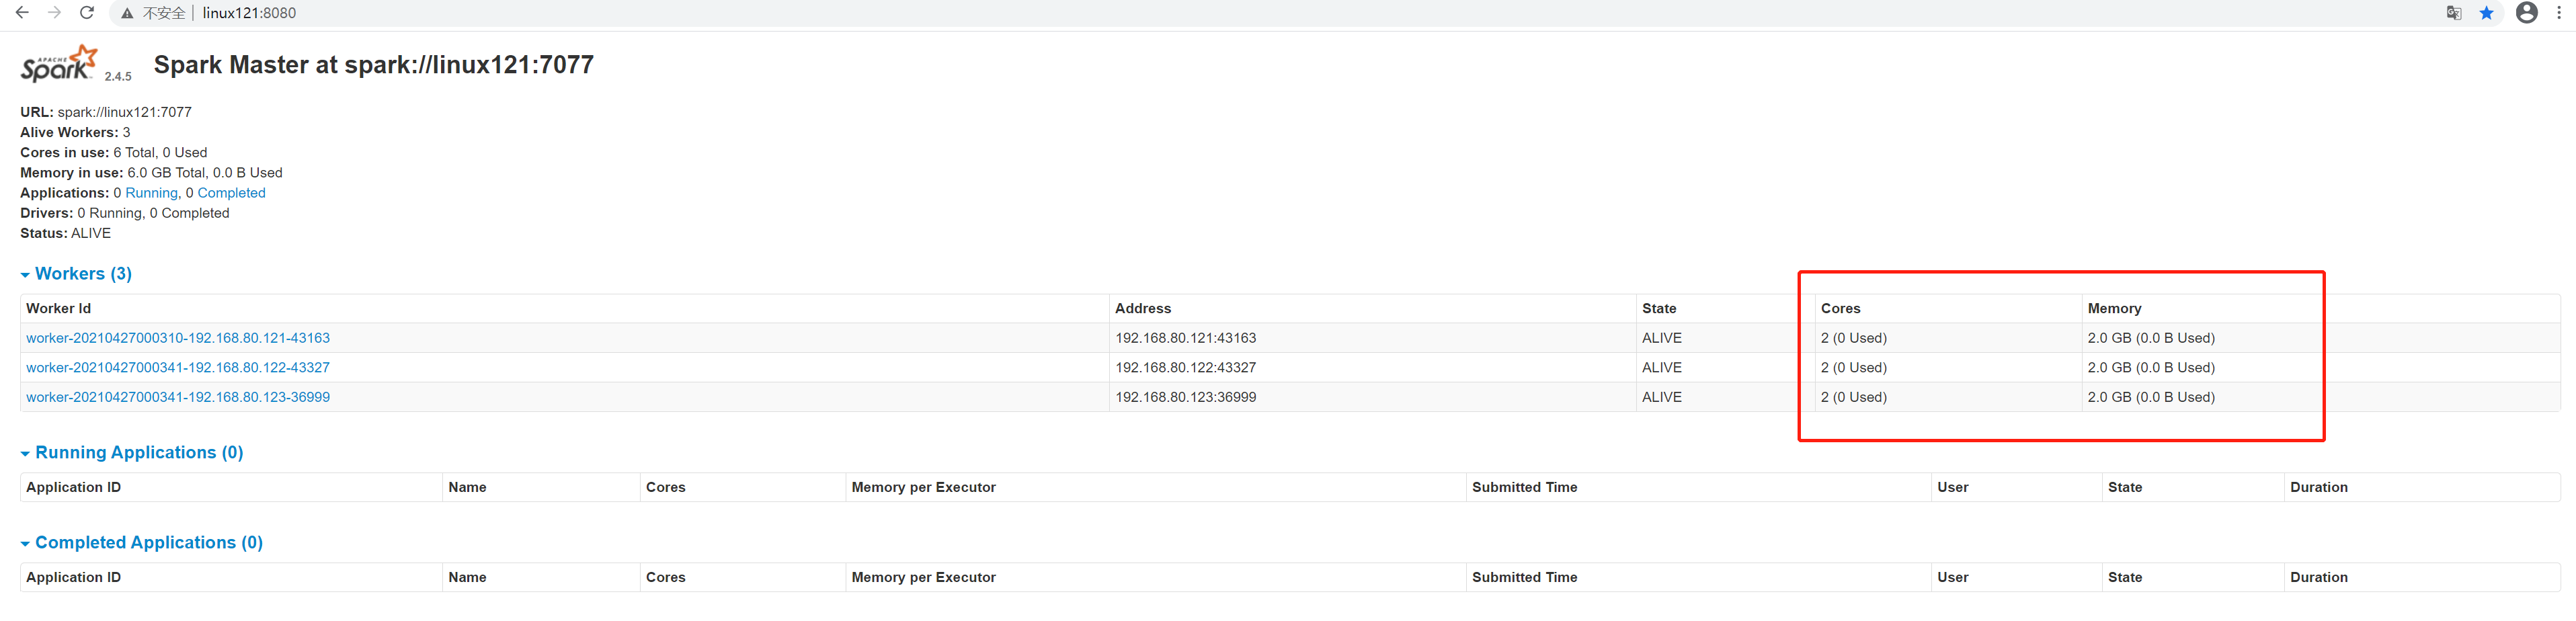Reload the Spark Master page
This screenshot has height=621, width=2576.
pos(87,13)
